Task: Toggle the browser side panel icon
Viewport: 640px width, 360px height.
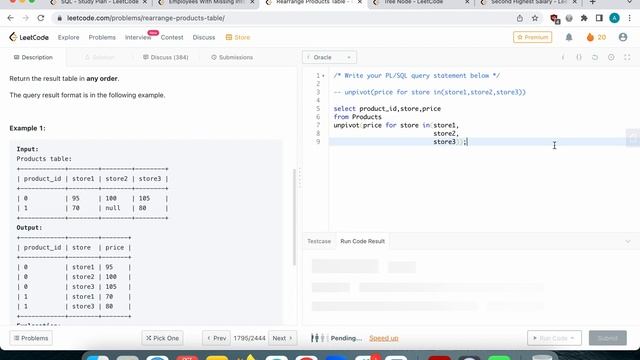Action: click(599, 18)
